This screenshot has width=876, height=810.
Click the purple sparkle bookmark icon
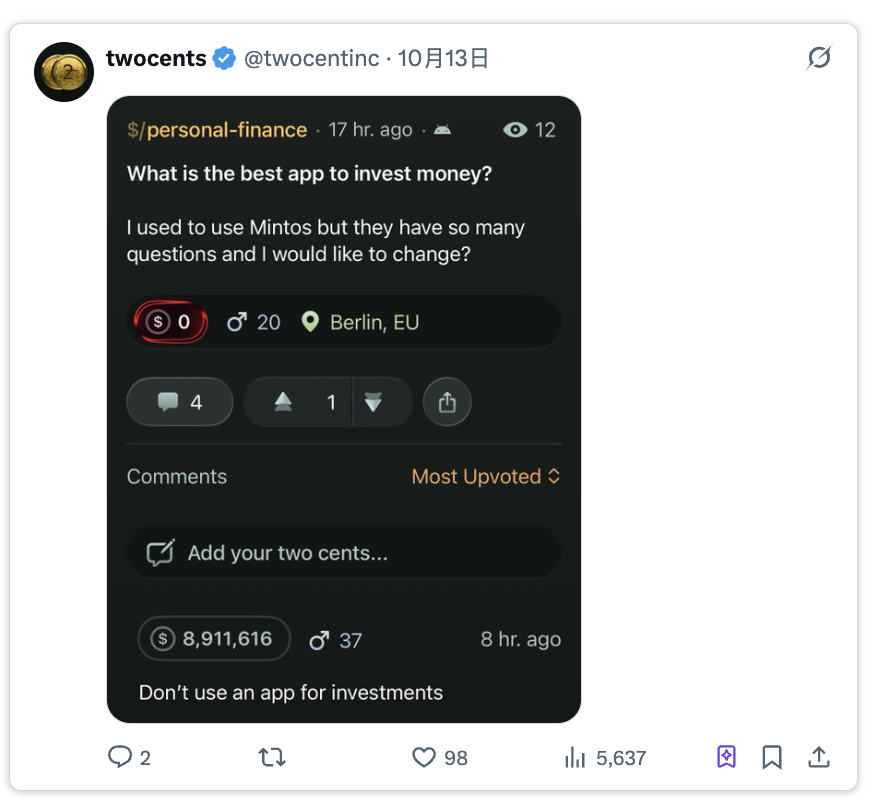727,757
